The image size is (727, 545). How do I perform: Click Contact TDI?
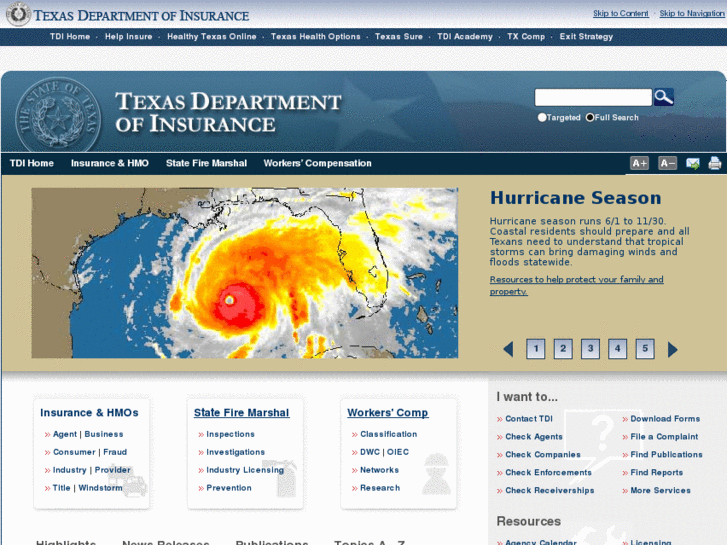point(529,418)
